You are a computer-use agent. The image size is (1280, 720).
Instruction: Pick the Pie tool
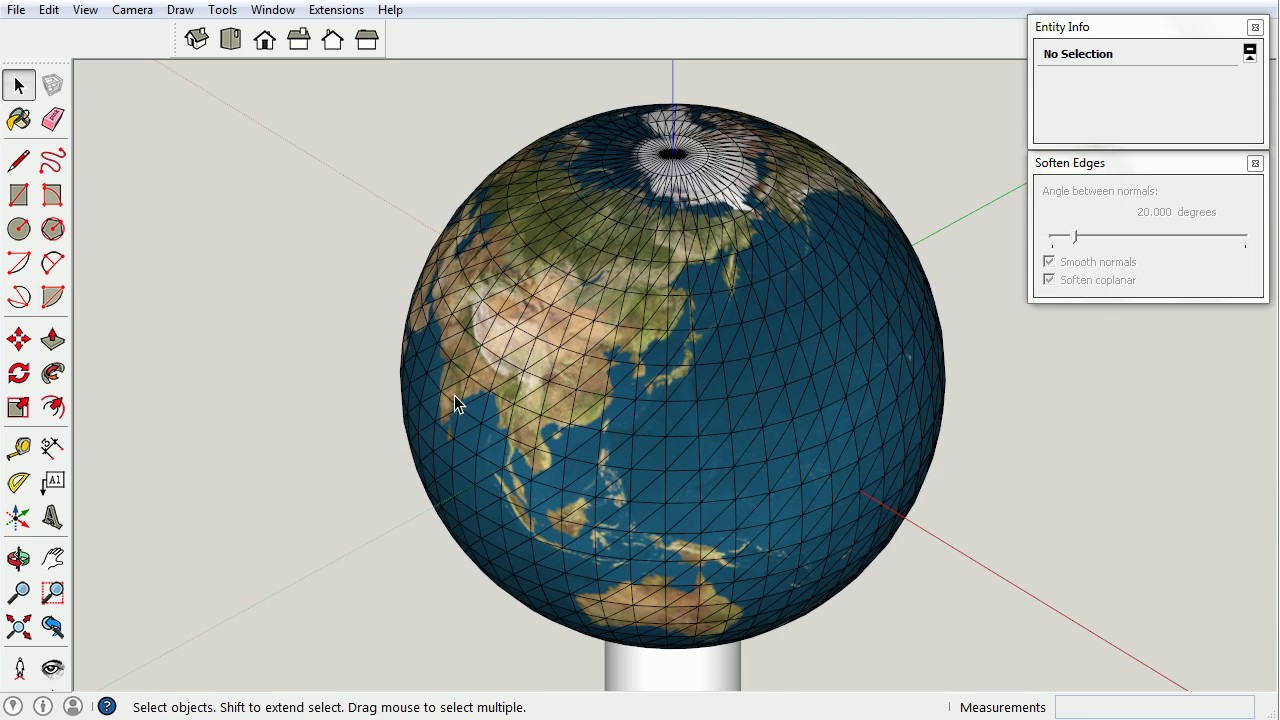(53, 297)
